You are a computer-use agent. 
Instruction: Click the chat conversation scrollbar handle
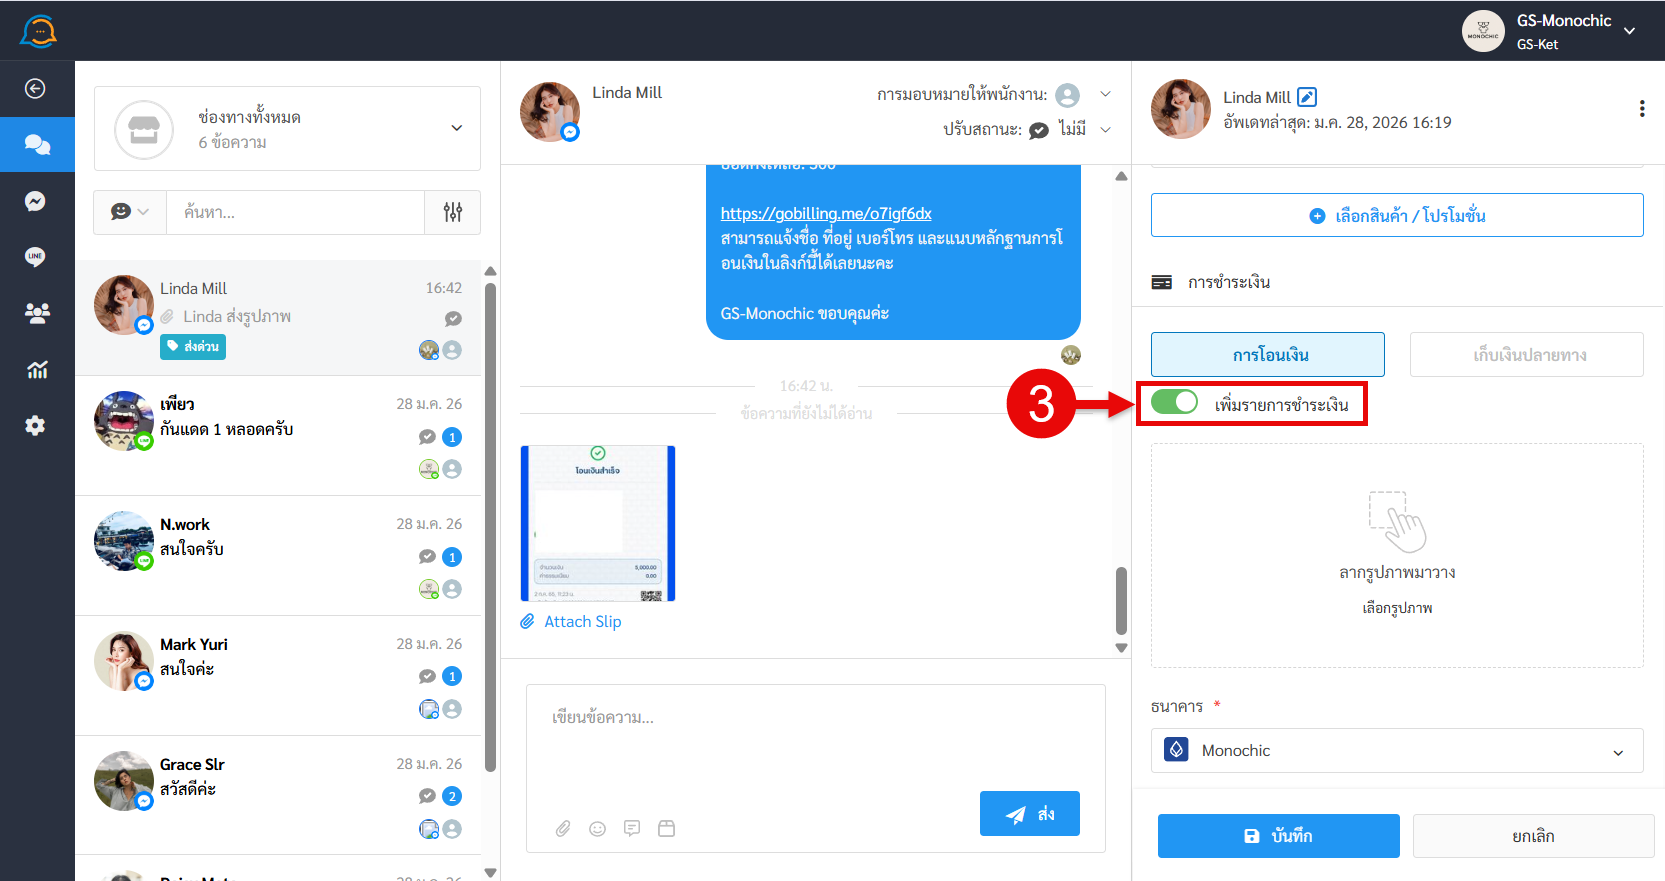point(1121,600)
